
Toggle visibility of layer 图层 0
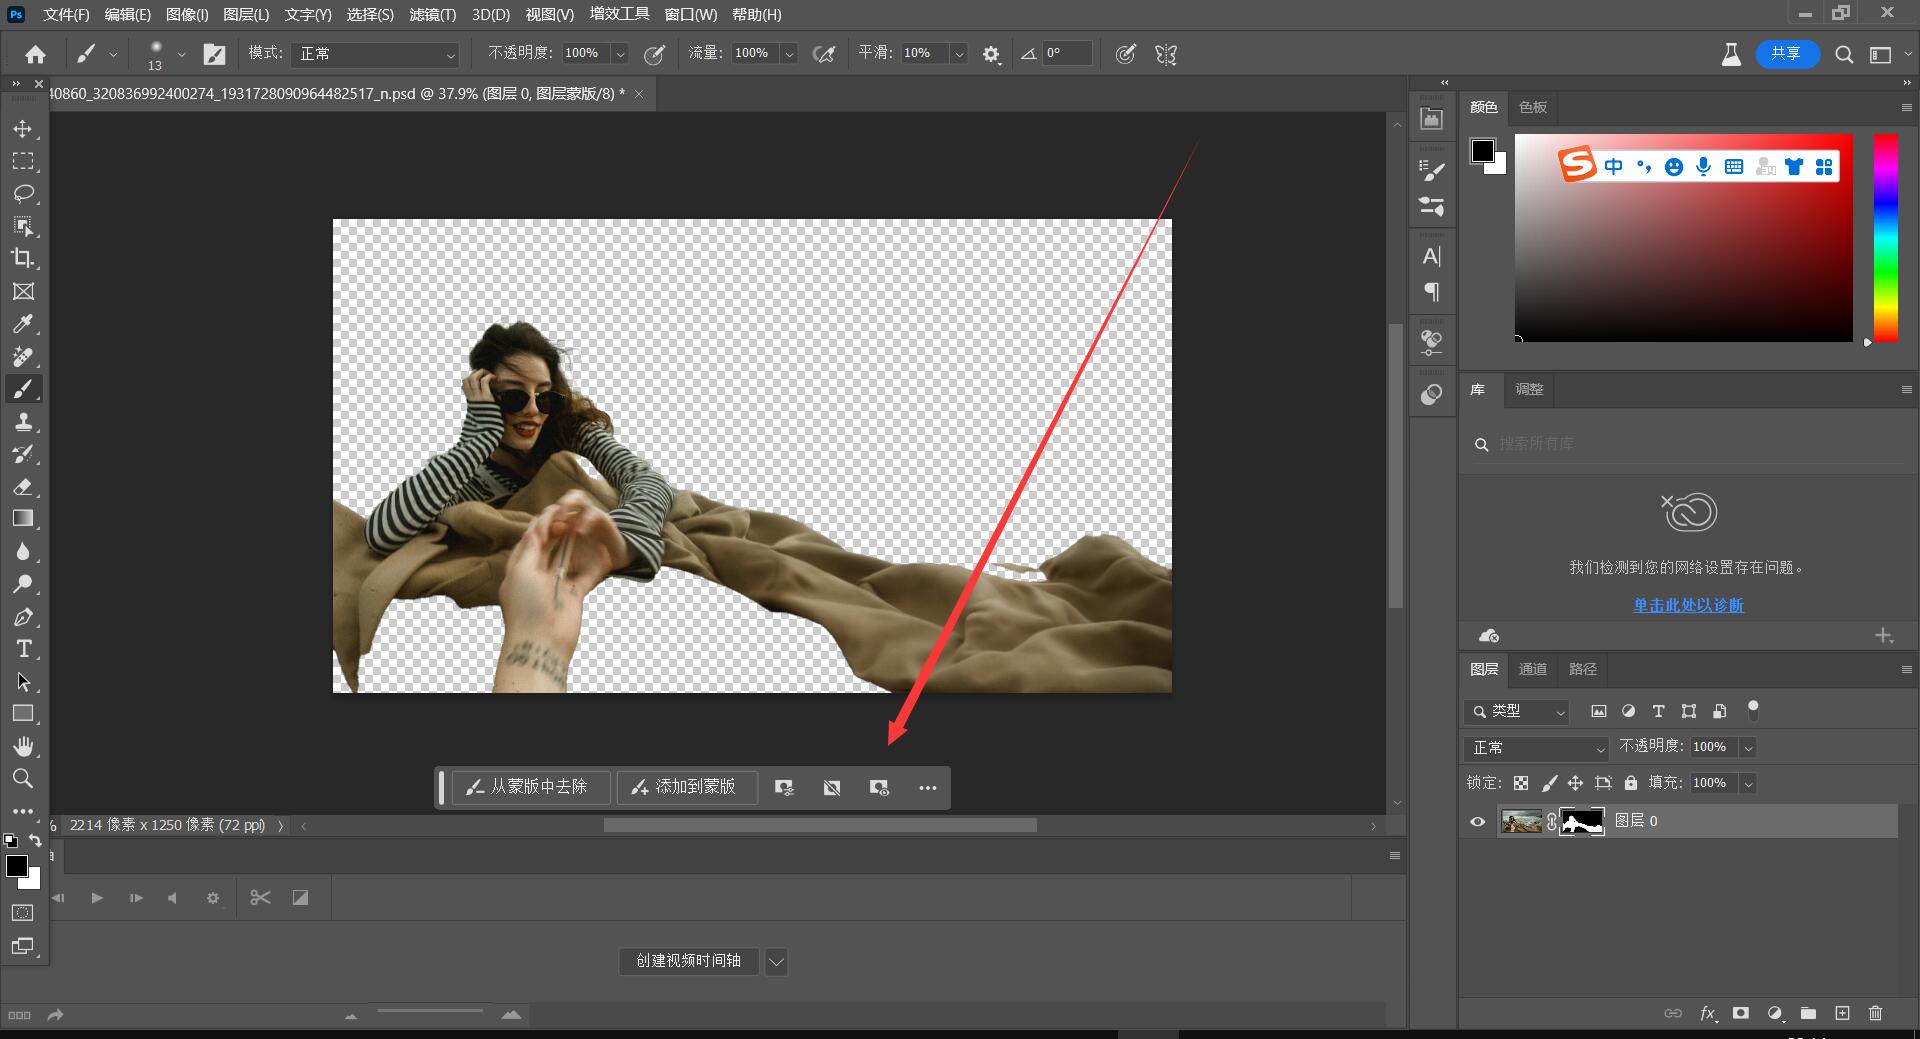pos(1478,821)
